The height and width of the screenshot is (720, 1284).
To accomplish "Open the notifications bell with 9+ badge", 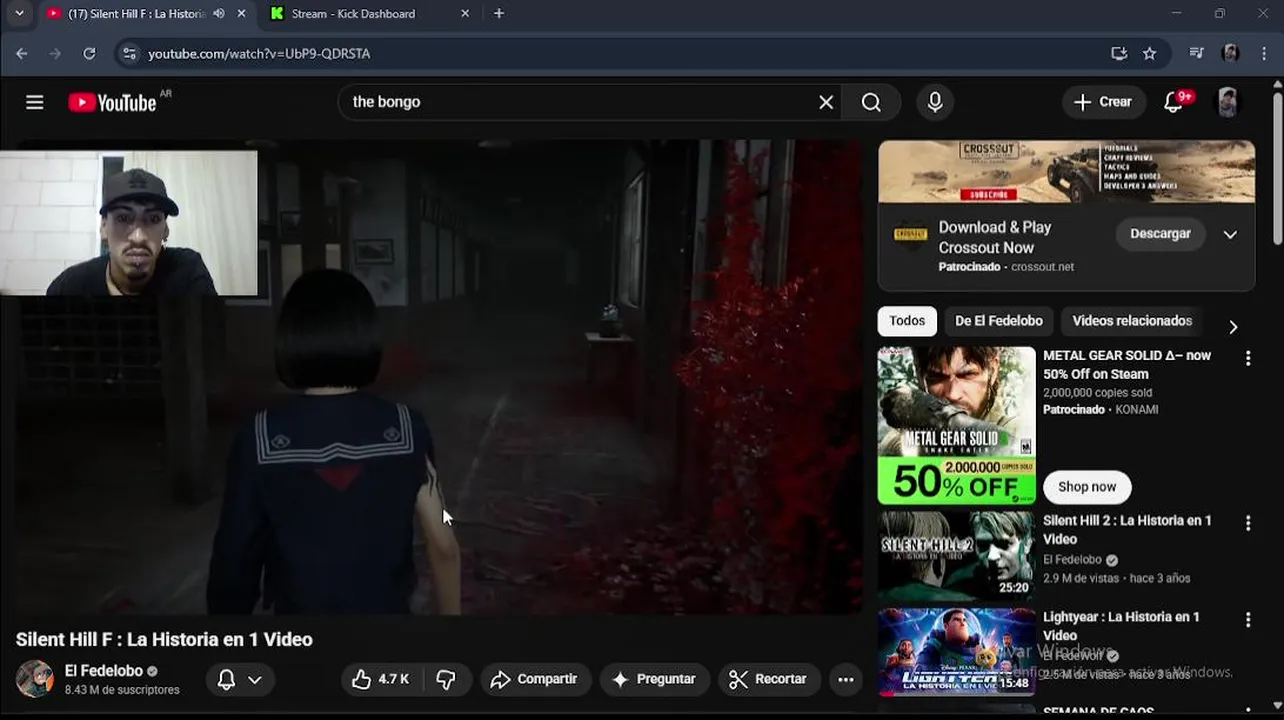I will pyautogui.click(x=1174, y=102).
